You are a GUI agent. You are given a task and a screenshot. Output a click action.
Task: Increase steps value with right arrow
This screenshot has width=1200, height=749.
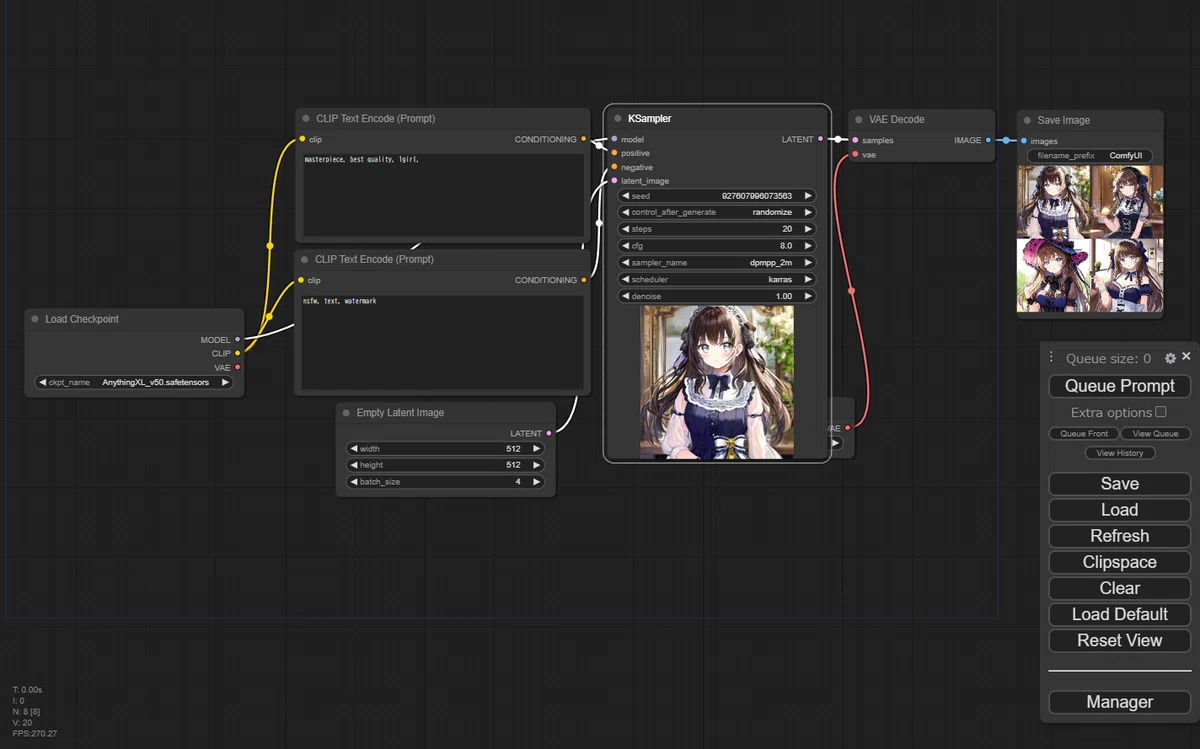808,230
